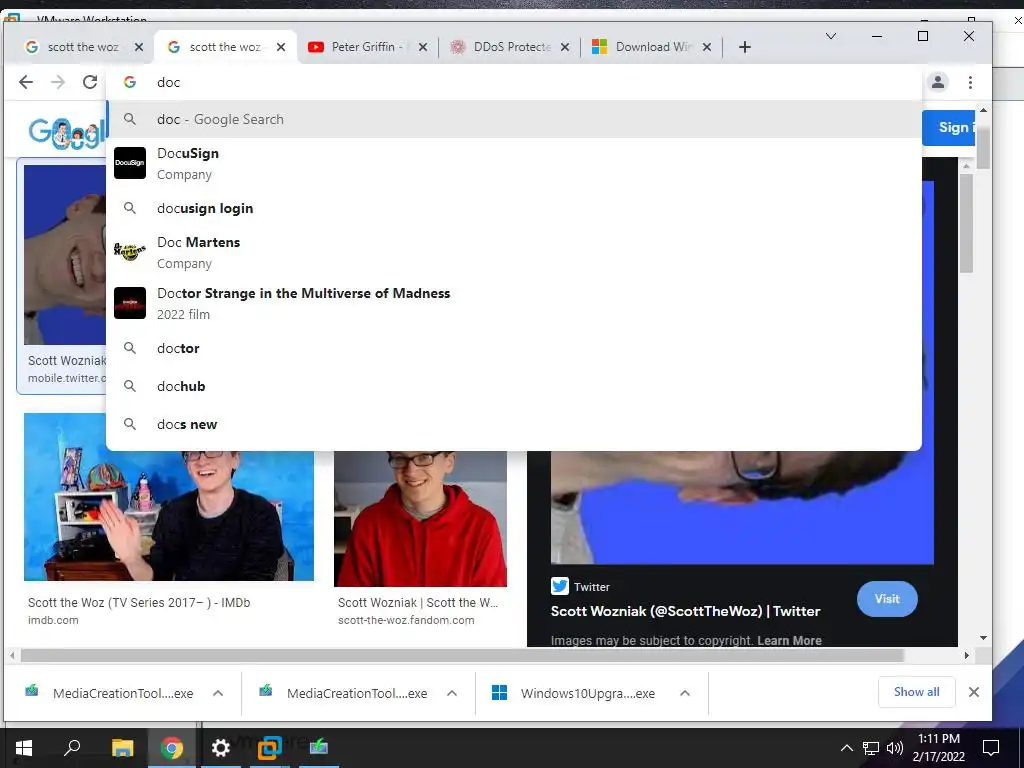Open the Chrome profile avatar
Viewport: 1024px width, 768px height.
click(938, 82)
